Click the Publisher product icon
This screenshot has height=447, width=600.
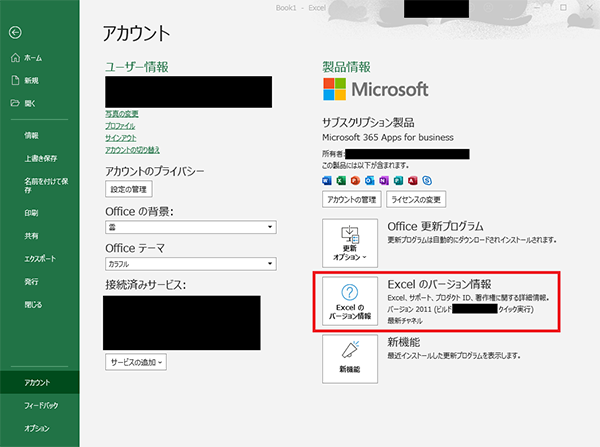coord(398,181)
